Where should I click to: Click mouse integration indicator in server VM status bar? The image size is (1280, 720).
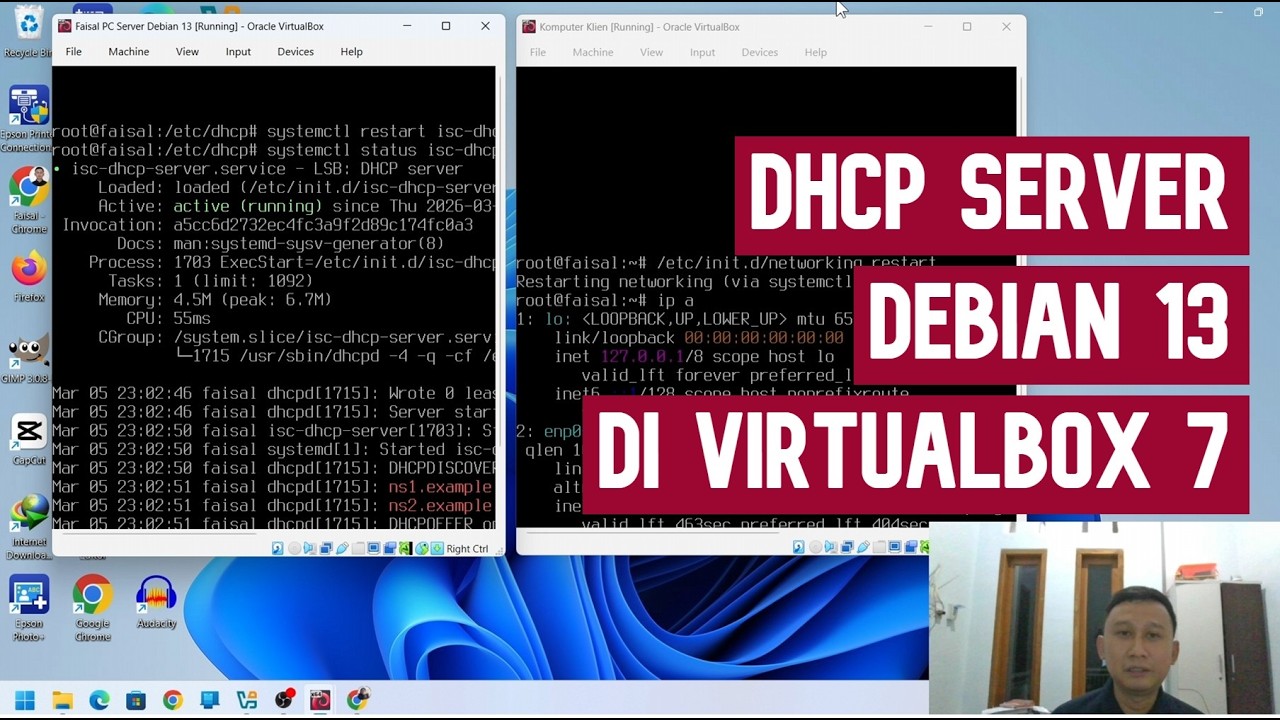click(422, 548)
